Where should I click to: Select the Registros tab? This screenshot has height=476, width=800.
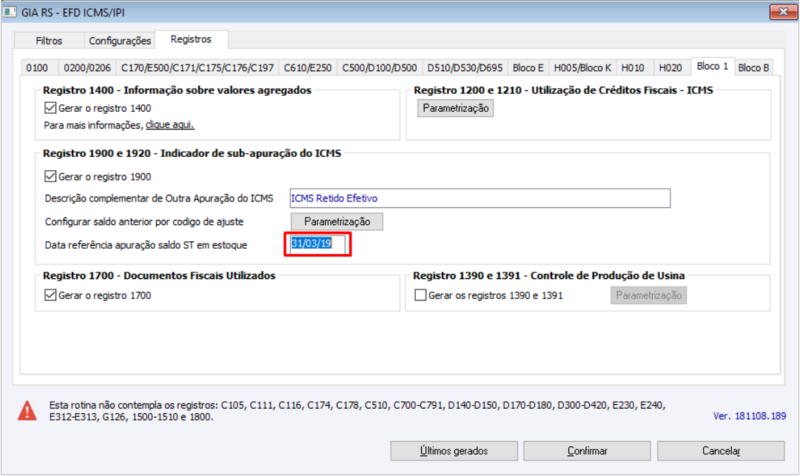[191, 39]
